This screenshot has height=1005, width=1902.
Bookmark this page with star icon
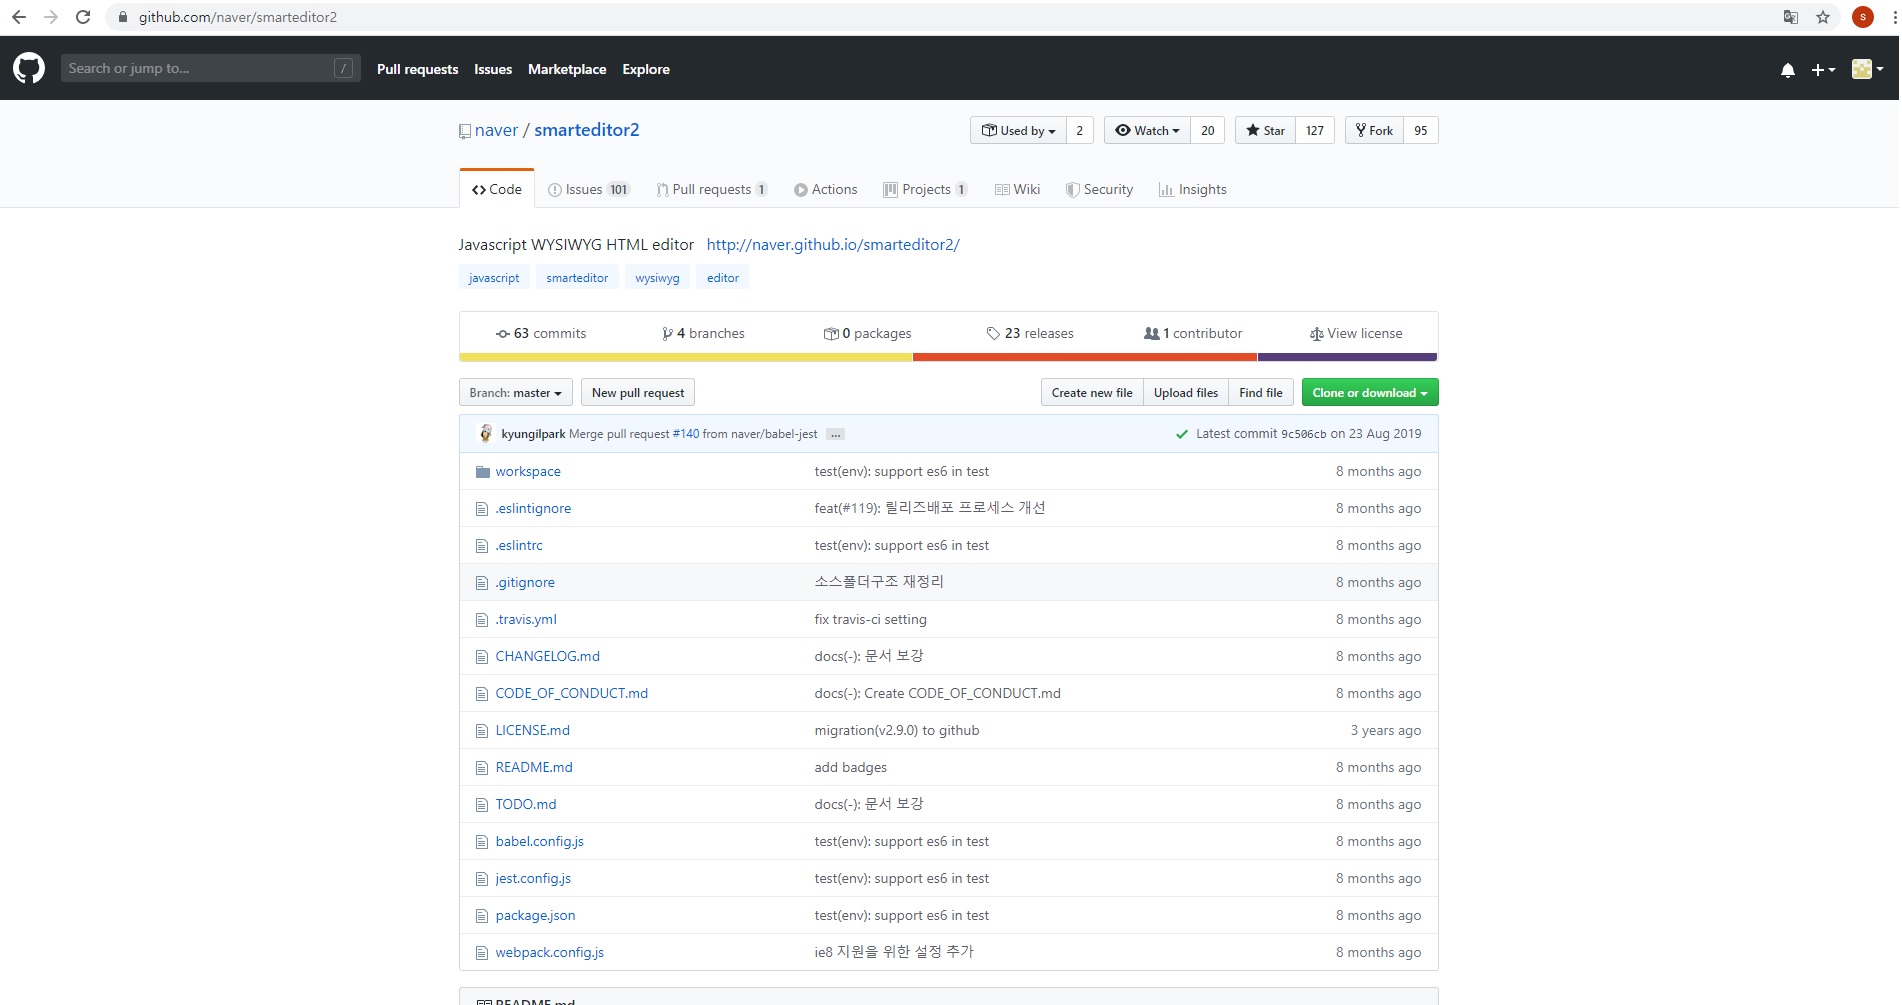(x=1823, y=17)
